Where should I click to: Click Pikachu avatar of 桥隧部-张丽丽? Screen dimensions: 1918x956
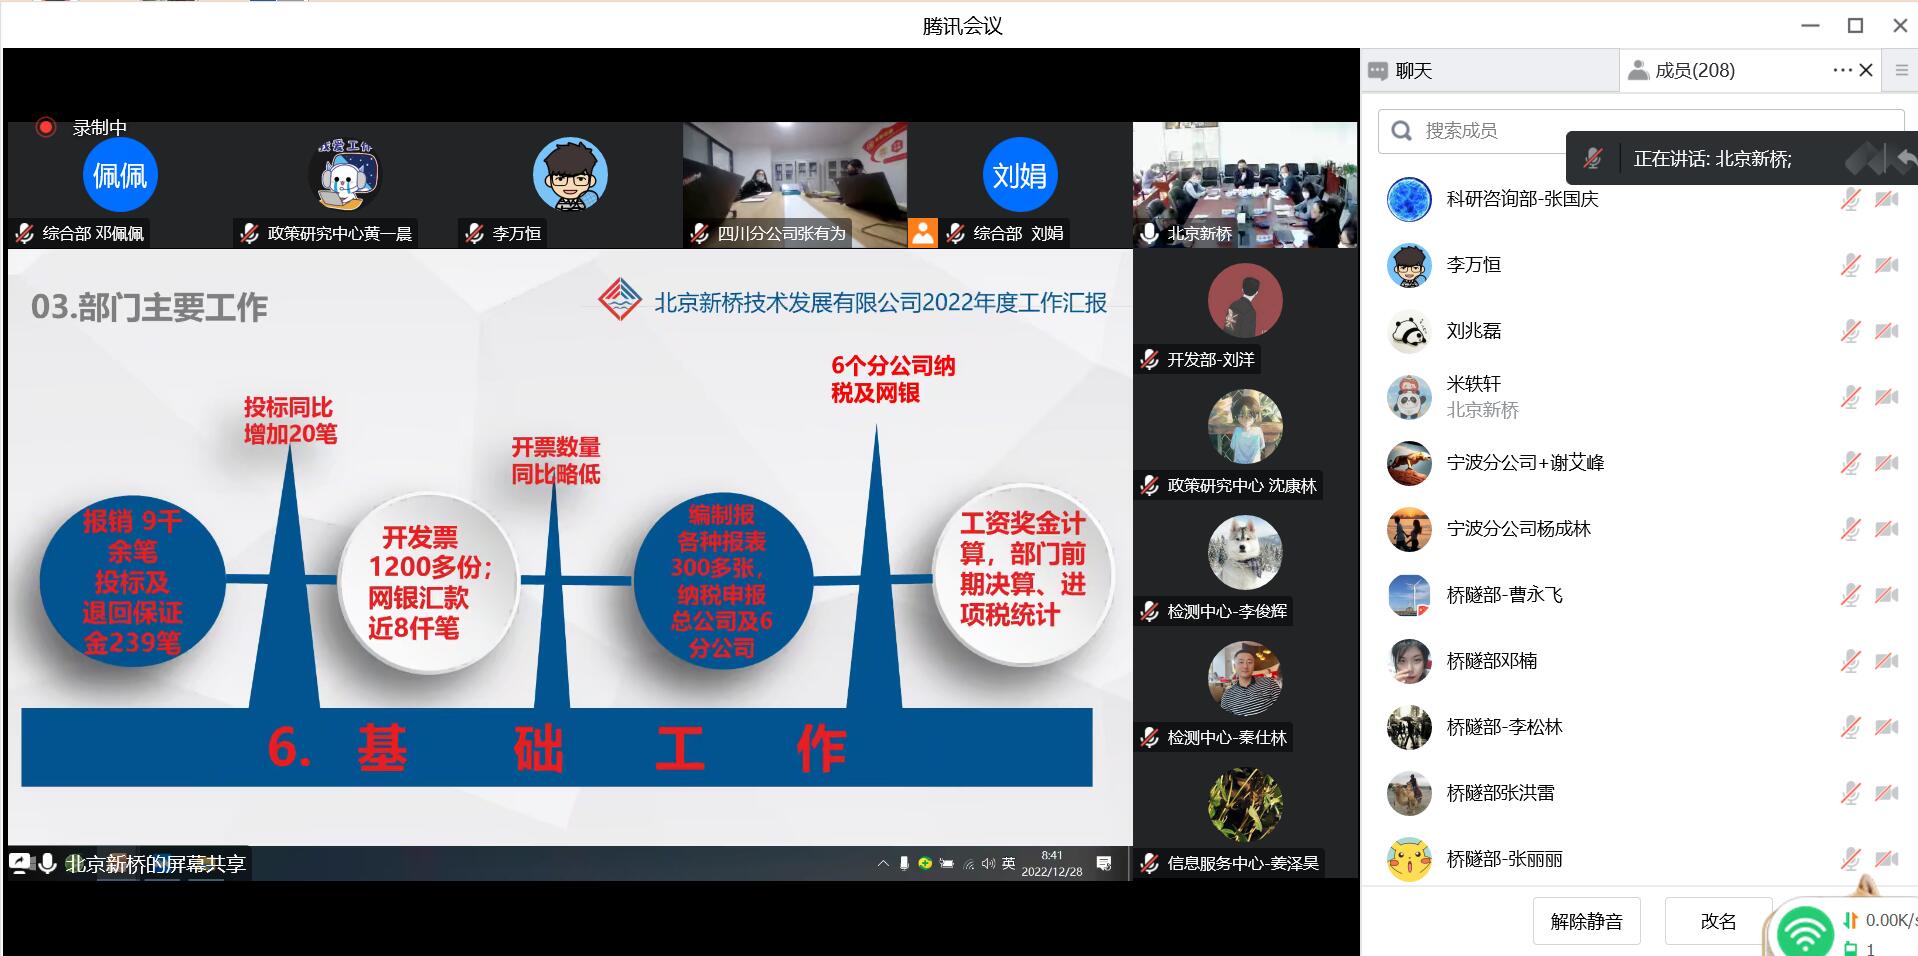coord(1409,859)
